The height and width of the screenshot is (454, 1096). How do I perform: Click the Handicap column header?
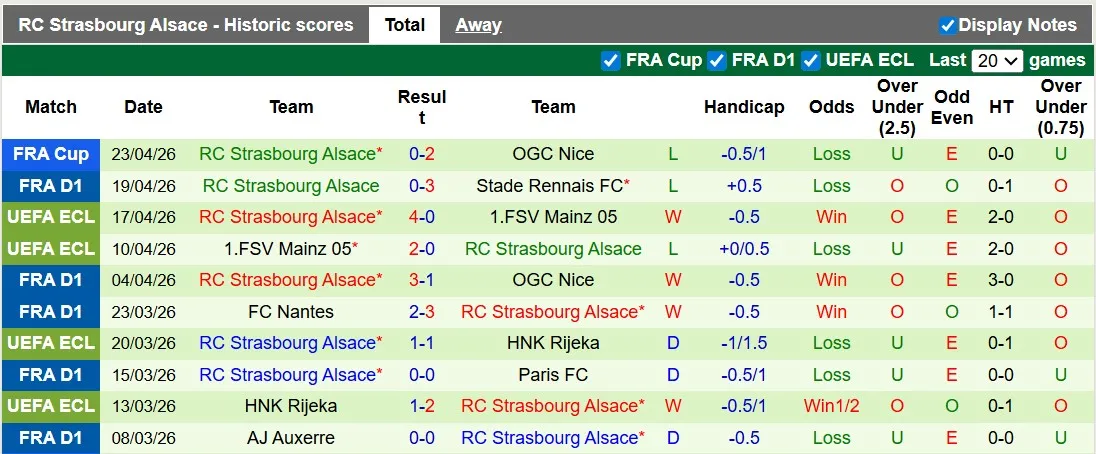[x=743, y=107]
